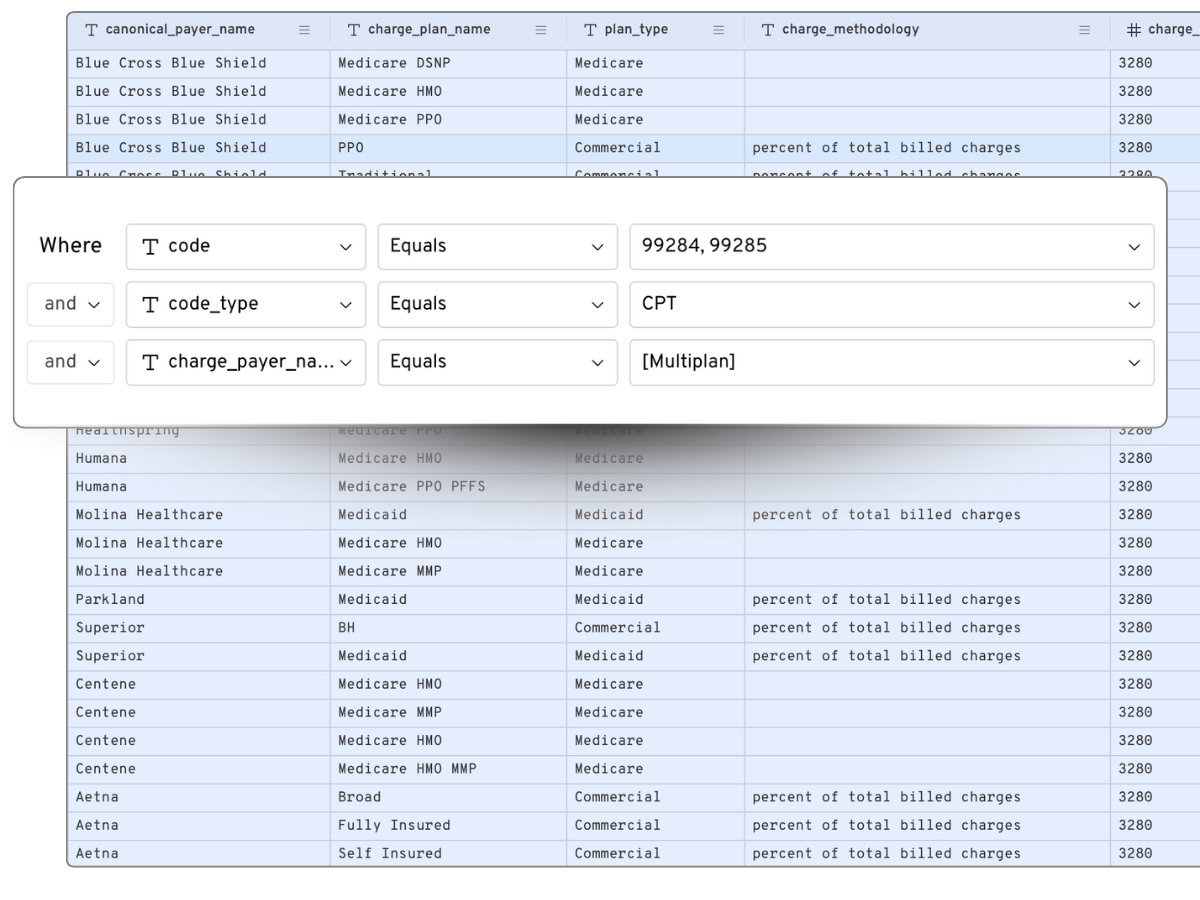Select the plan_type column header
This screenshot has height=900, width=1200.
655,30
